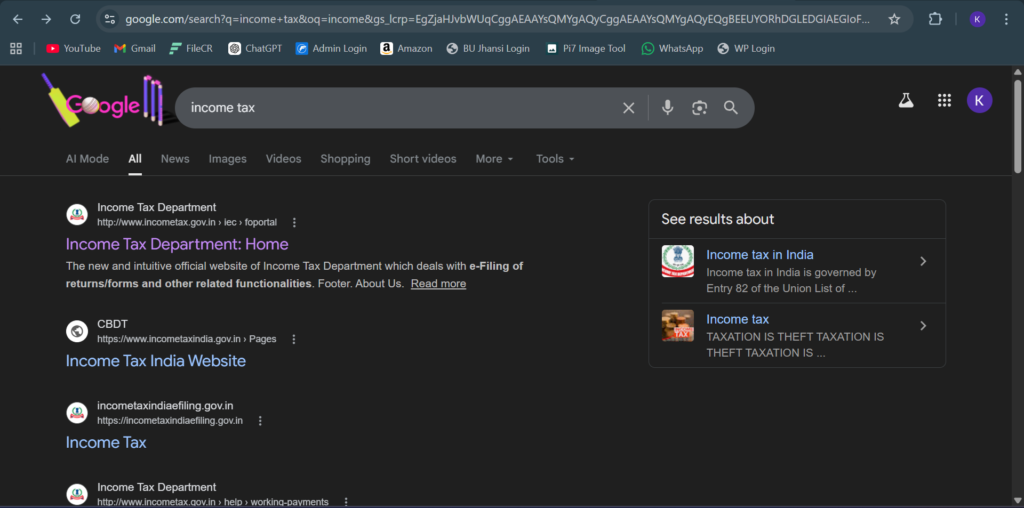Expand the More search filters dropdown

(x=494, y=159)
